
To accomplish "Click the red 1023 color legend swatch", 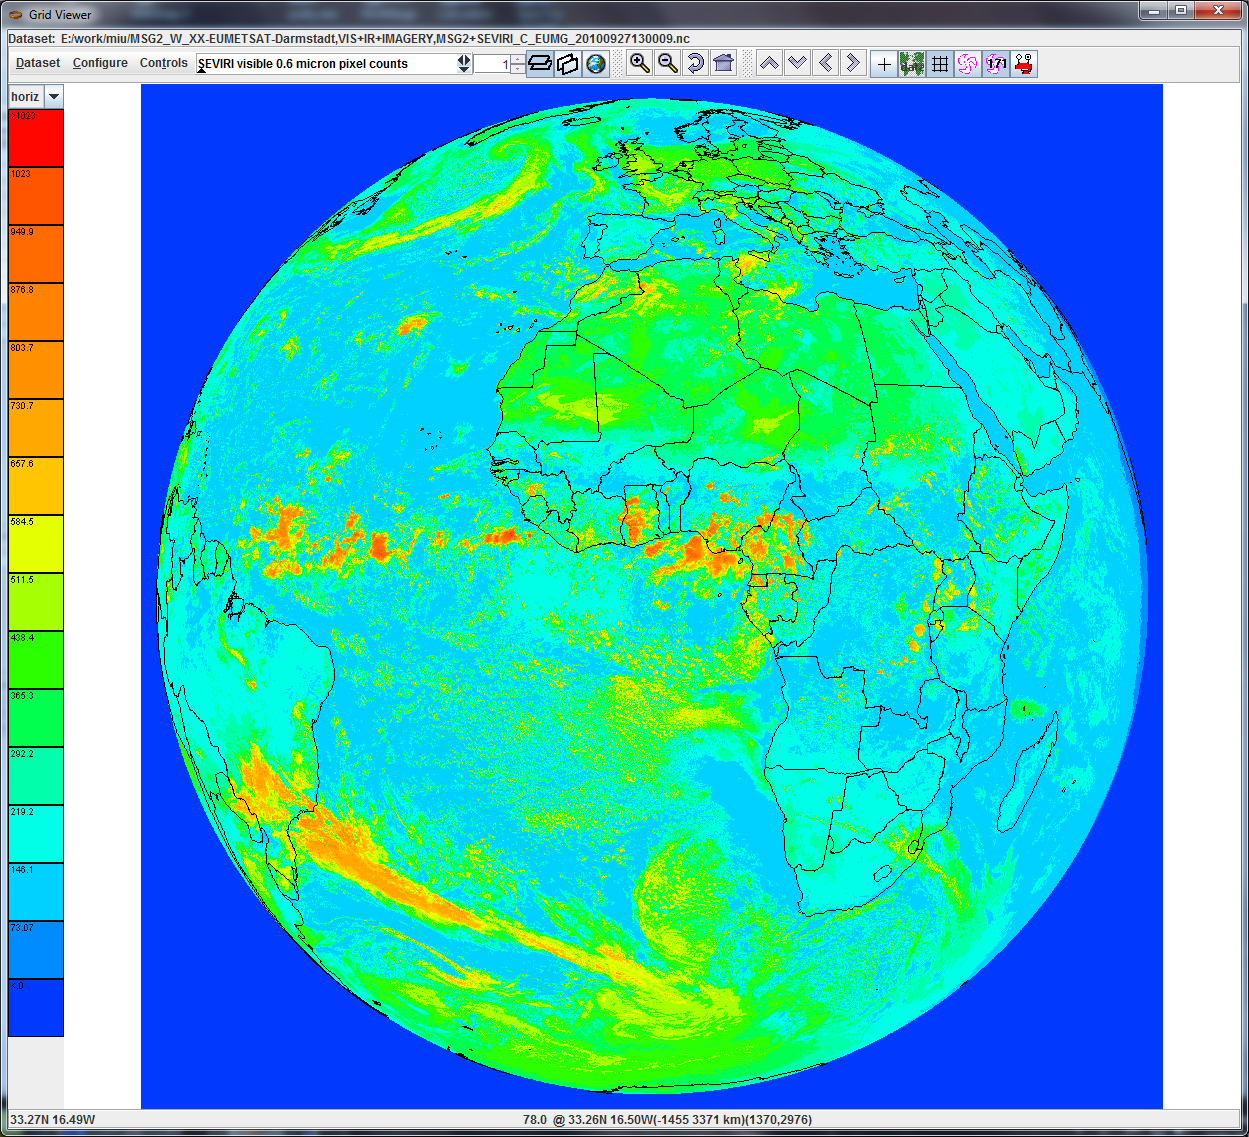I will click(x=36, y=138).
